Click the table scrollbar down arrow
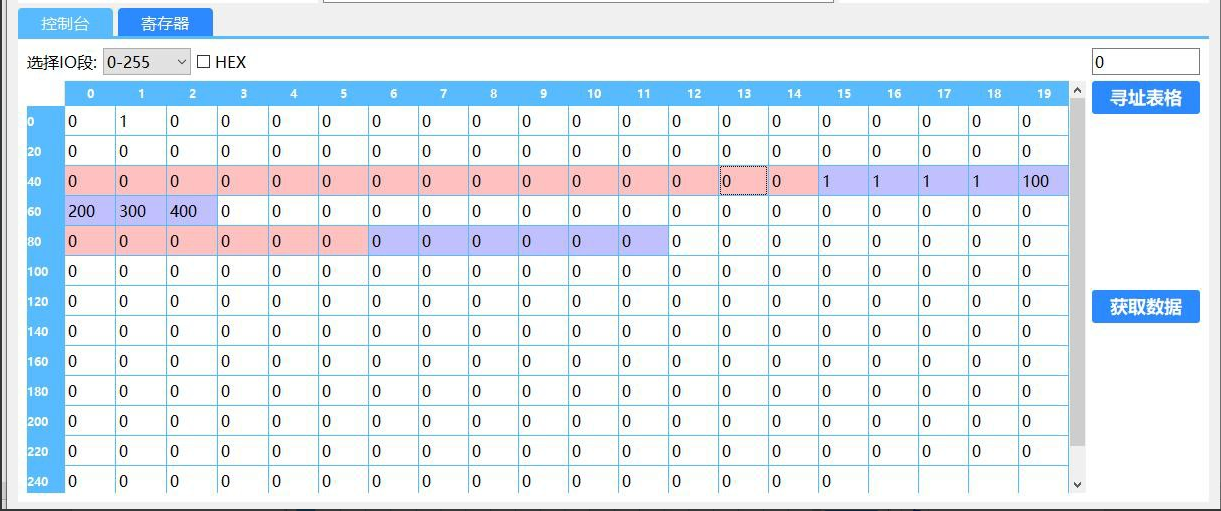Screen dimensions: 1221x511 coord(1077,484)
